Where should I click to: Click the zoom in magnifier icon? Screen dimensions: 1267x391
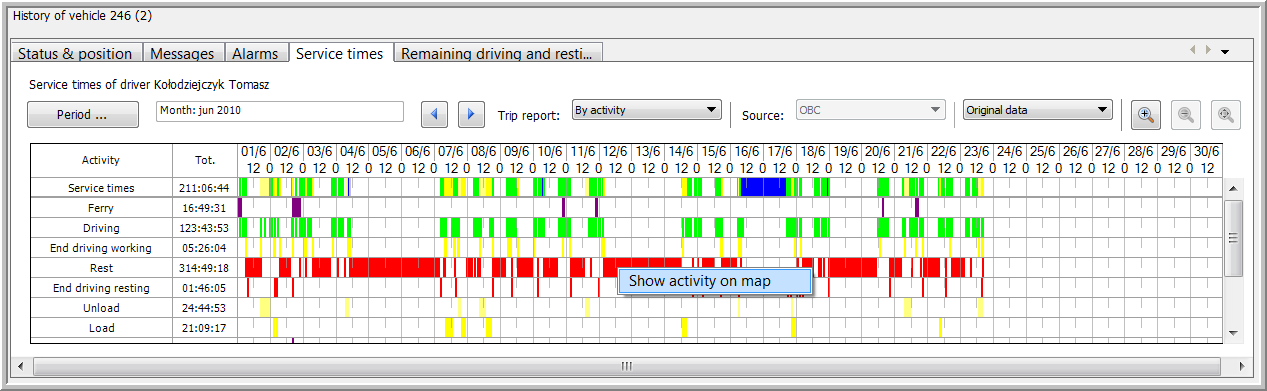click(x=1146, y=115)
